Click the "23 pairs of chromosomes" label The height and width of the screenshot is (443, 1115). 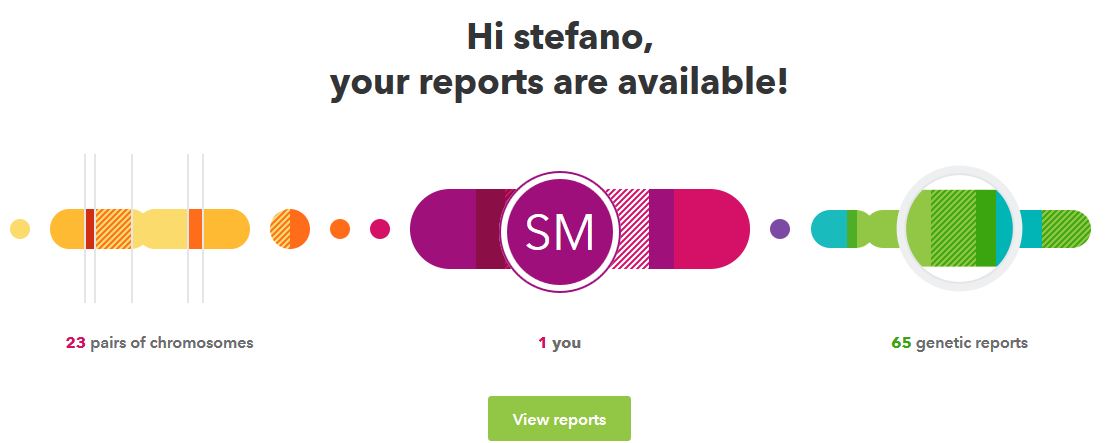click(160, 343)
